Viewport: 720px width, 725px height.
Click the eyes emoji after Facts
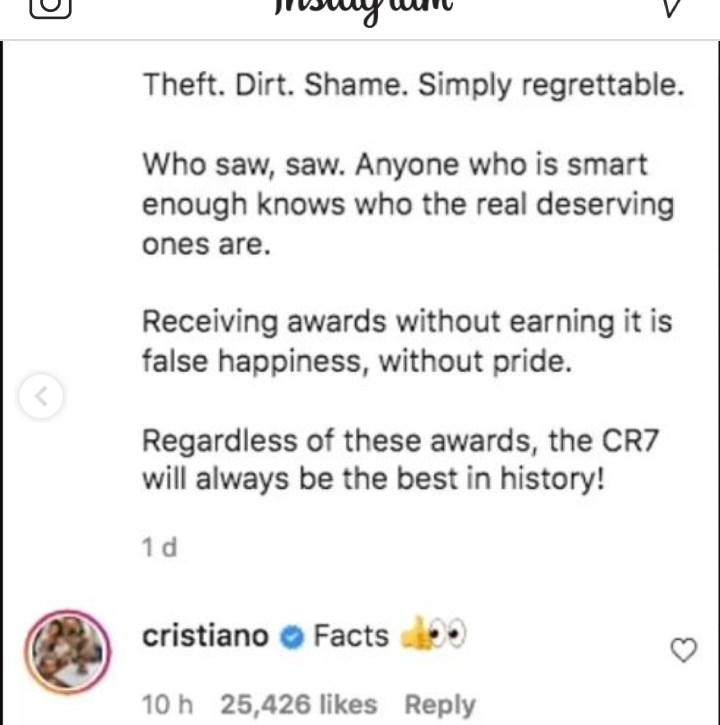pos(448,634)
